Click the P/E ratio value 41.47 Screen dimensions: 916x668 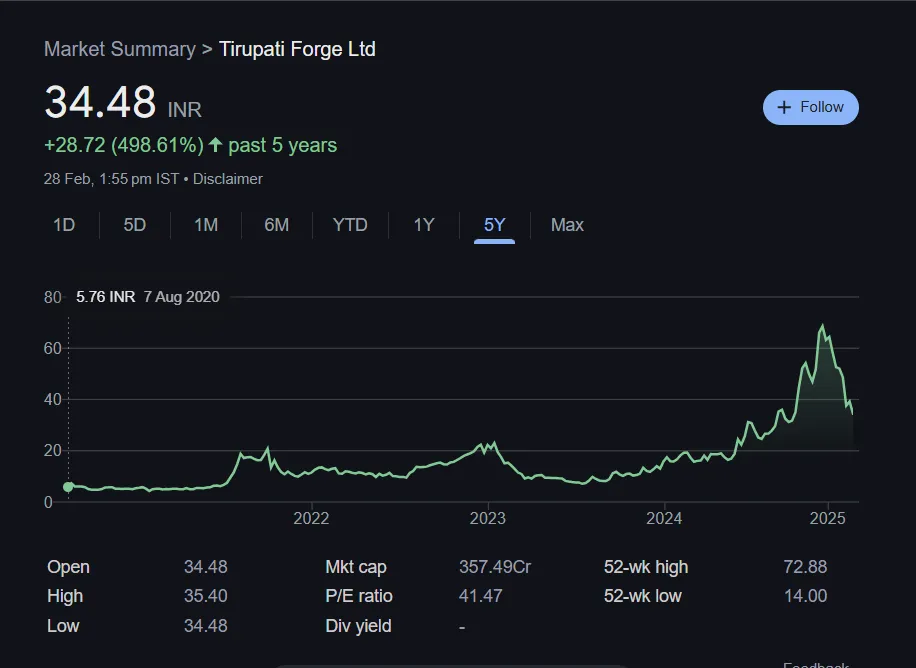[480, 596]
